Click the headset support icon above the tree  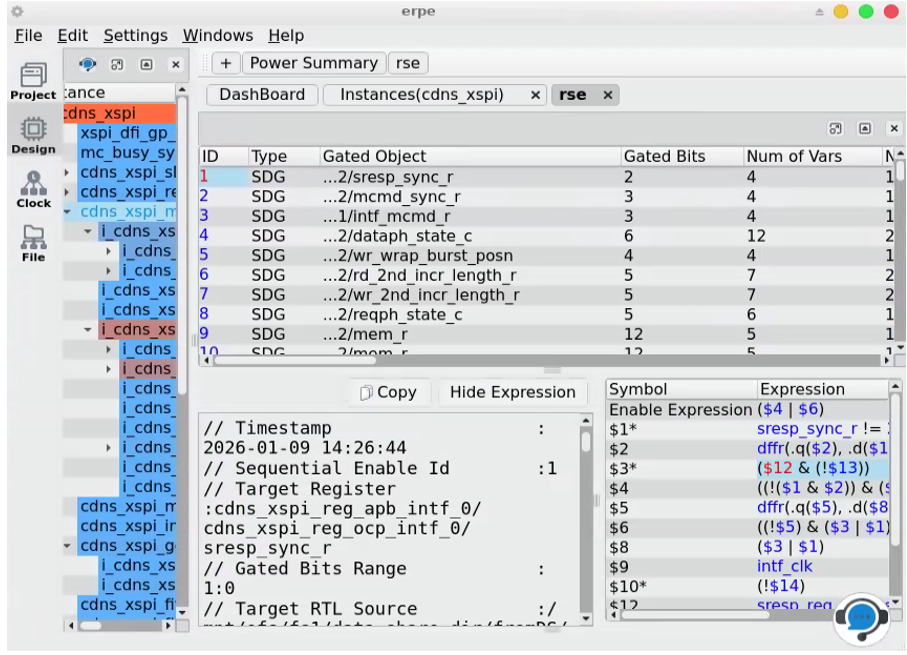pyautogui.click(x=89, y=64)
